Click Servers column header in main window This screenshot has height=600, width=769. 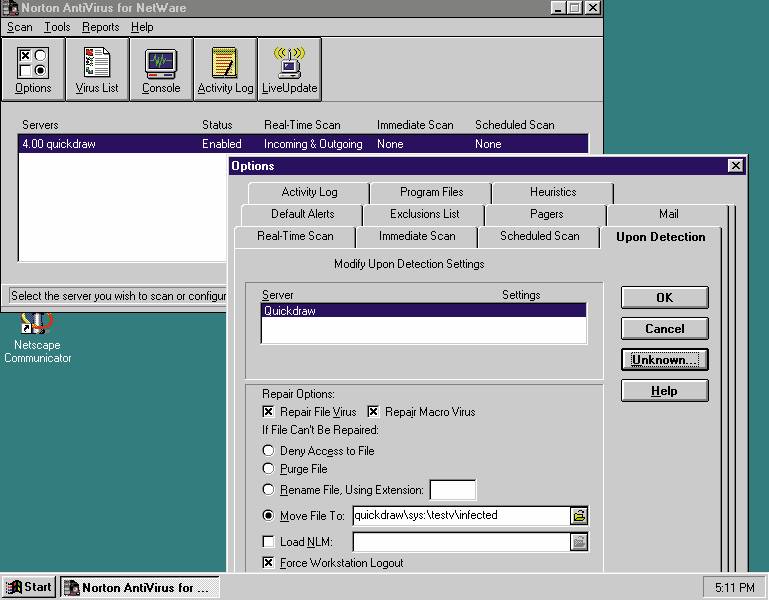[40, 125]
